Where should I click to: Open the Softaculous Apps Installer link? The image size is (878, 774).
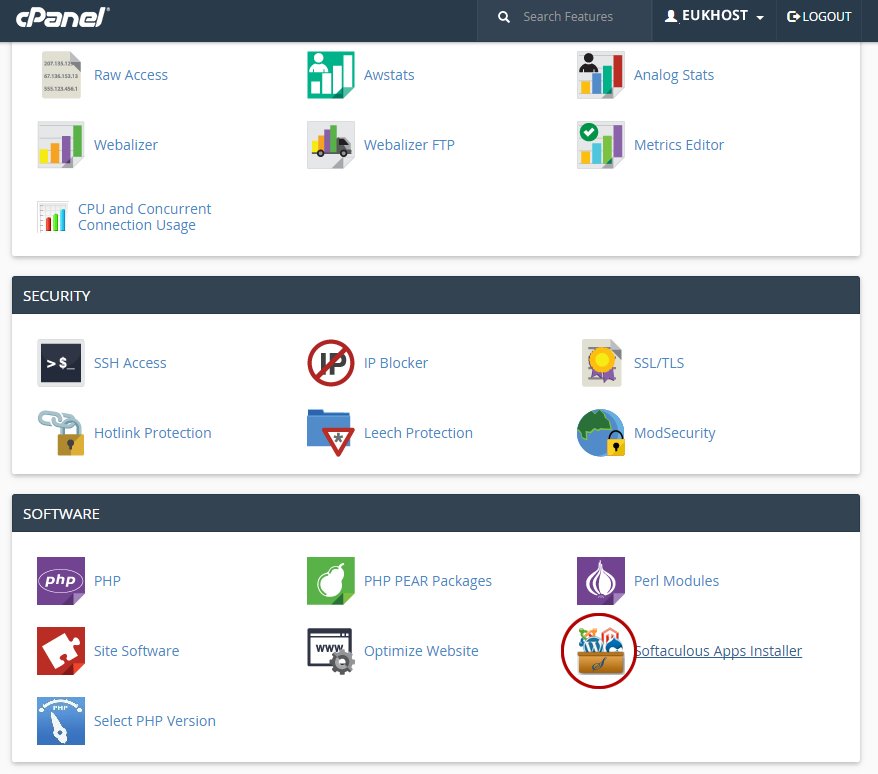point(718,651)
